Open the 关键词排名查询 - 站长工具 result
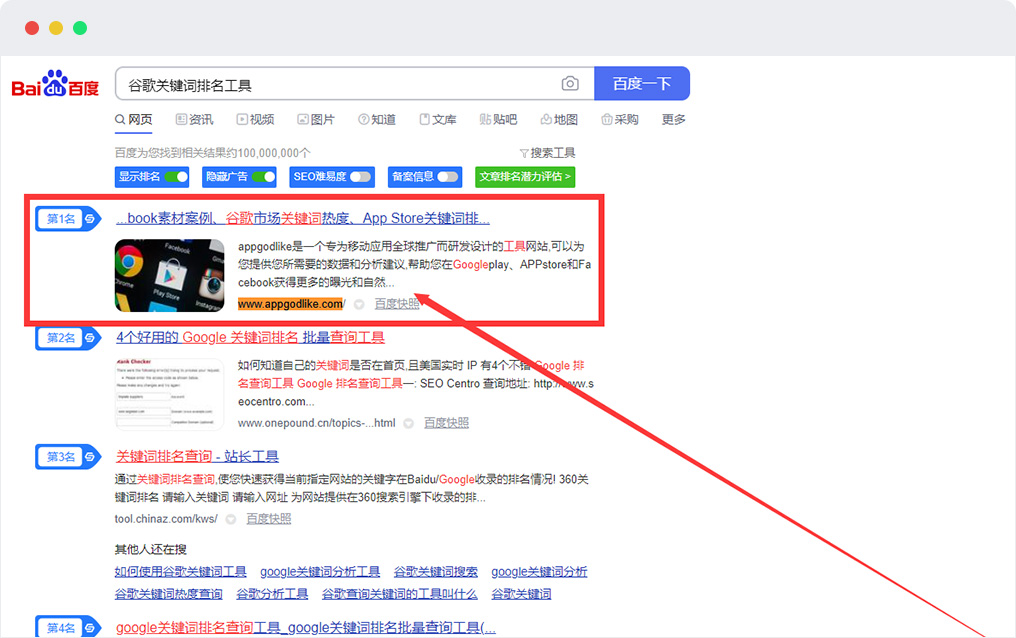 197,457
